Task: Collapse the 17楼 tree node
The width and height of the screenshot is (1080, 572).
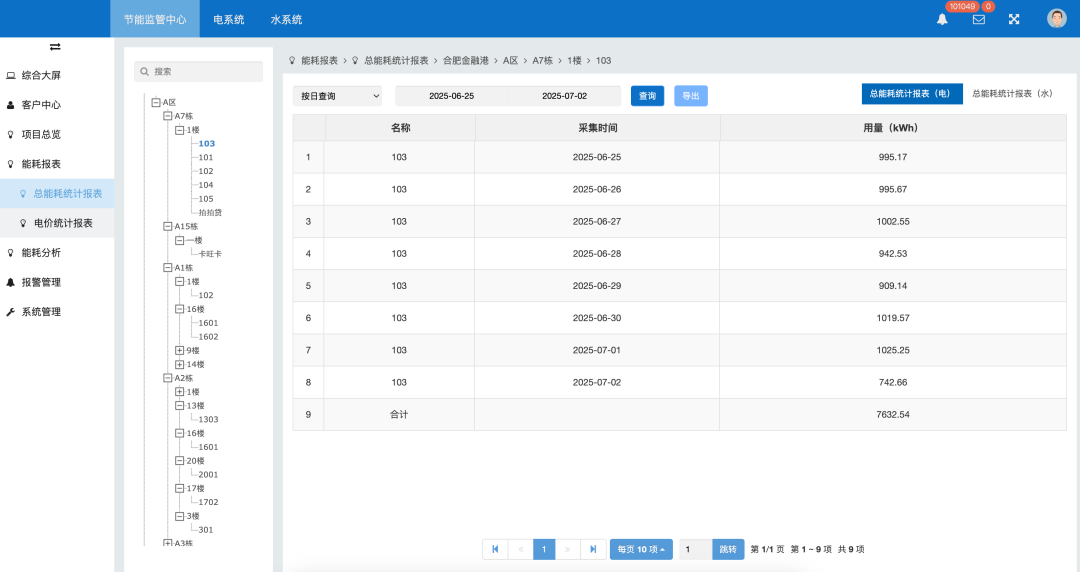Action: pyautogui.click(x=180, y=488)
